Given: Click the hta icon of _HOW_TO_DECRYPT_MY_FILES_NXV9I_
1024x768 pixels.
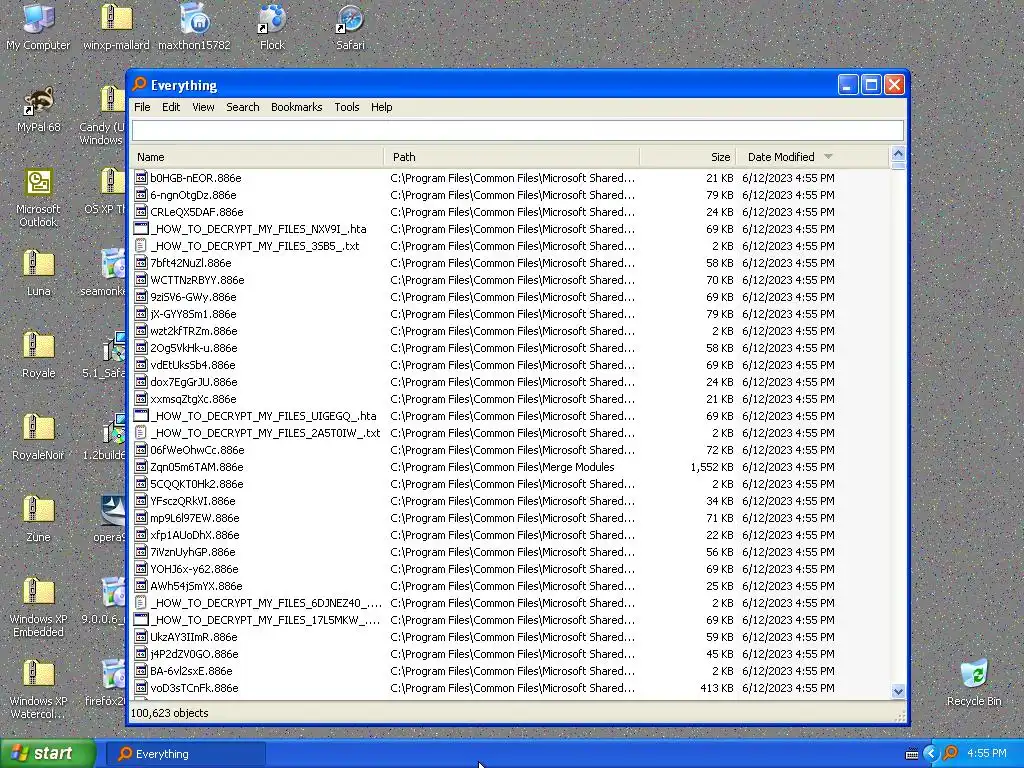Looking at the screenshot, I should coord(140,229).
